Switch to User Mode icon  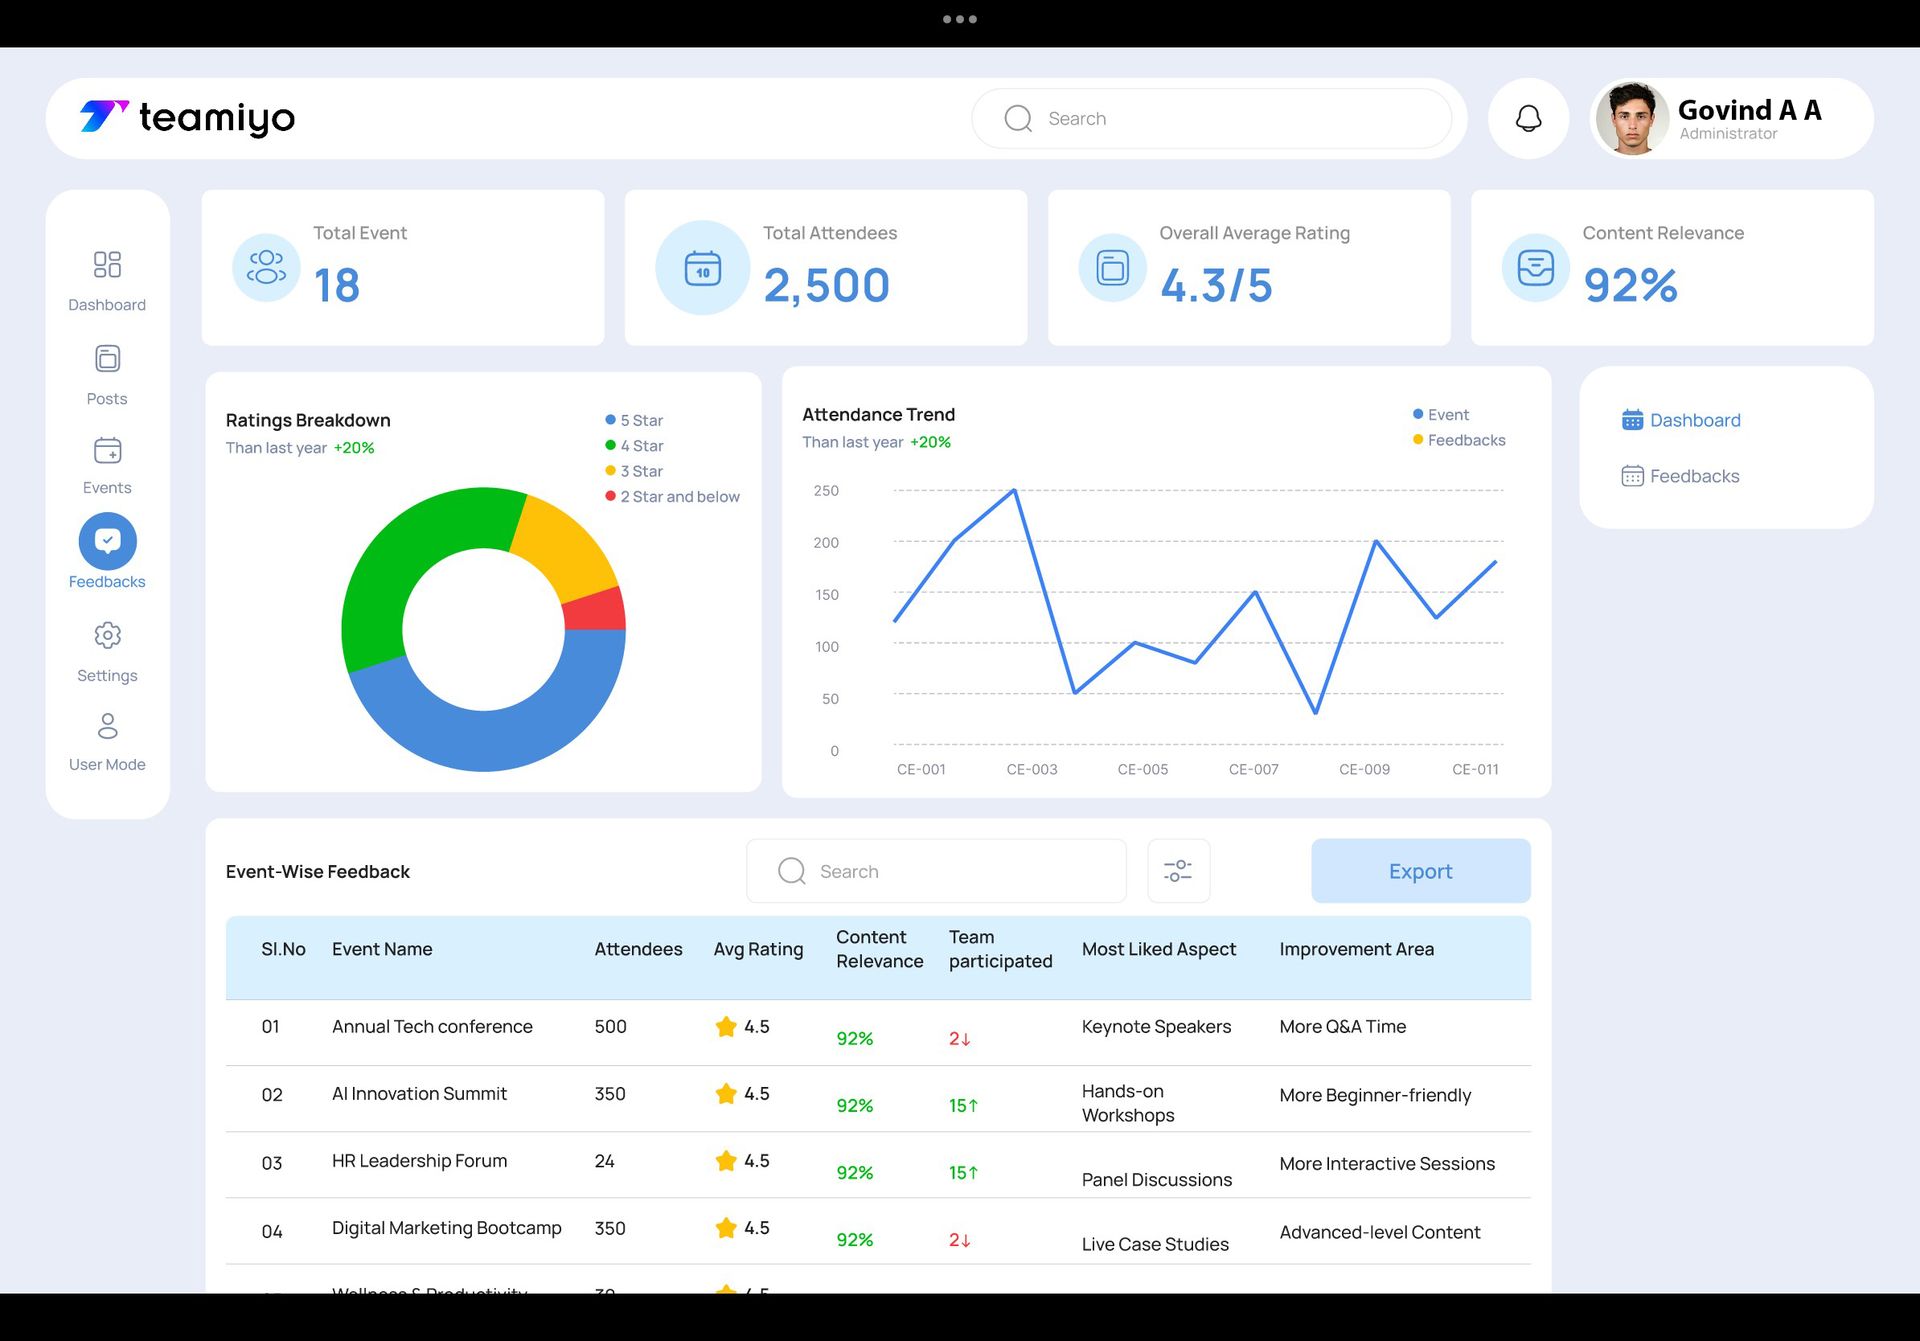click(x=107, y=726)
